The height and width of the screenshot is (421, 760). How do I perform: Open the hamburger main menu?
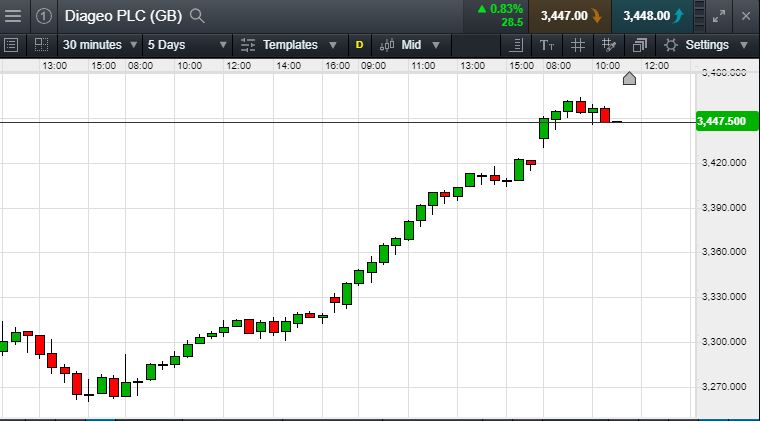pyautogui.click(x=13, y=16)
